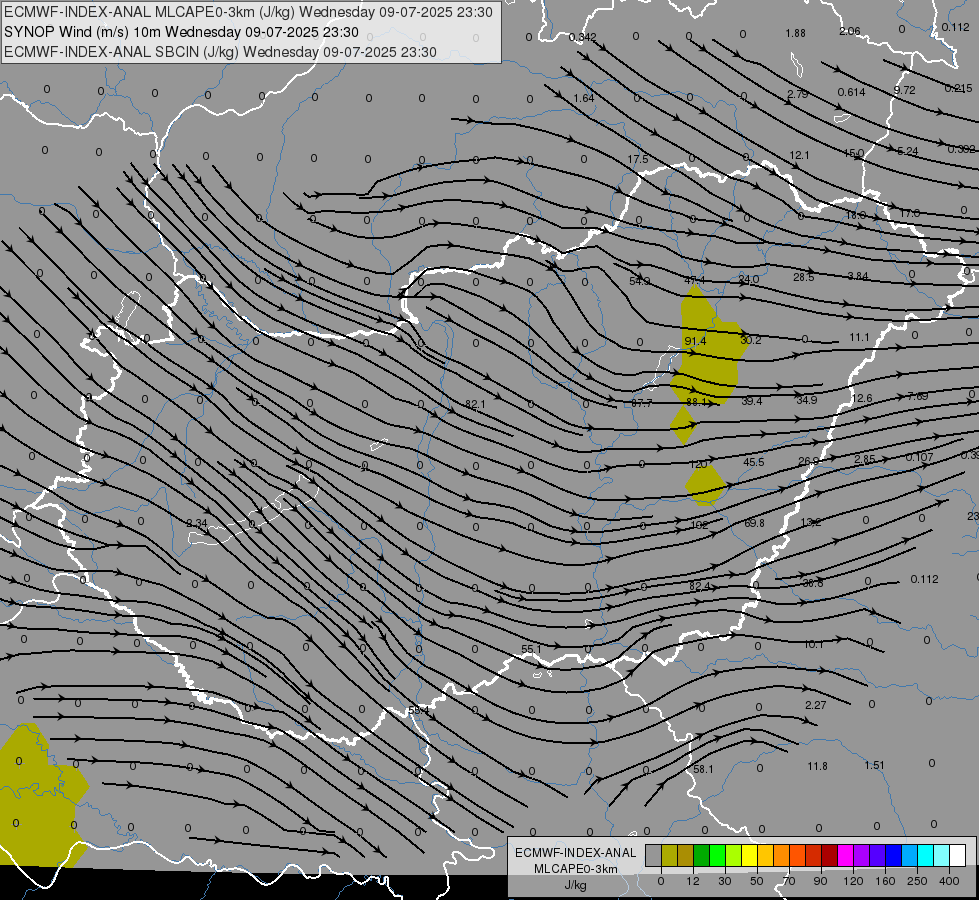Screen dimensions: 979x900
Task: Click the legend scale label 90
Action: tap(820, 881)
